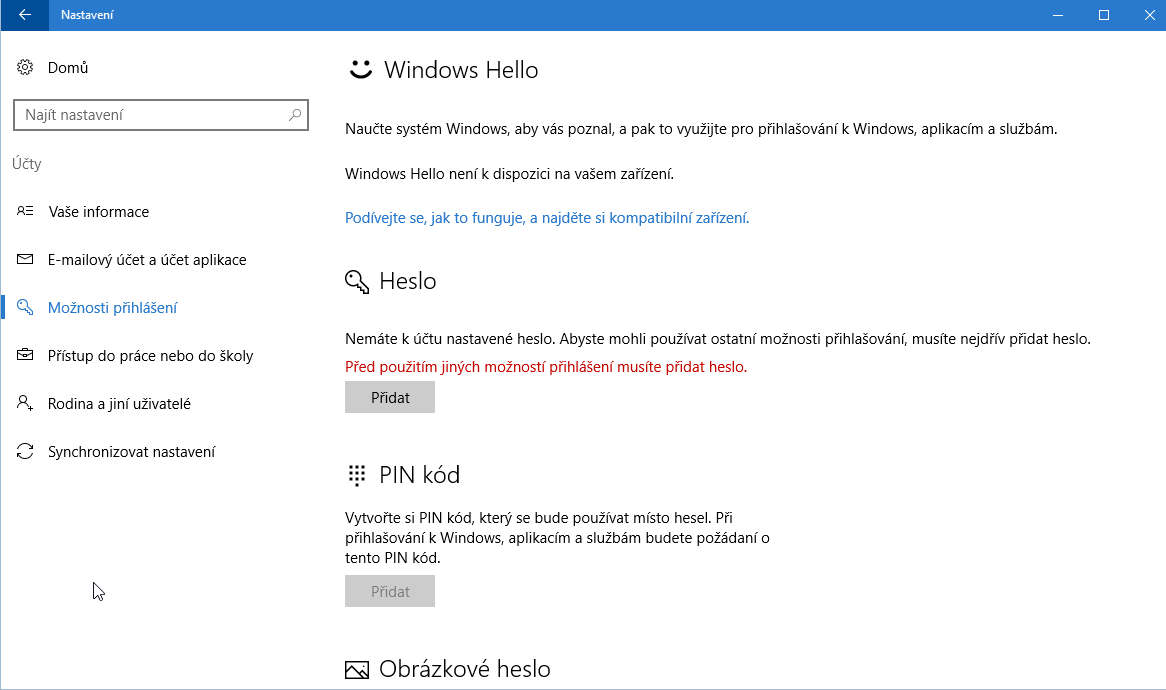Click the Windows Hello smiley icon
This screenshot has height=690, width=1166.
tap(361, 69)
